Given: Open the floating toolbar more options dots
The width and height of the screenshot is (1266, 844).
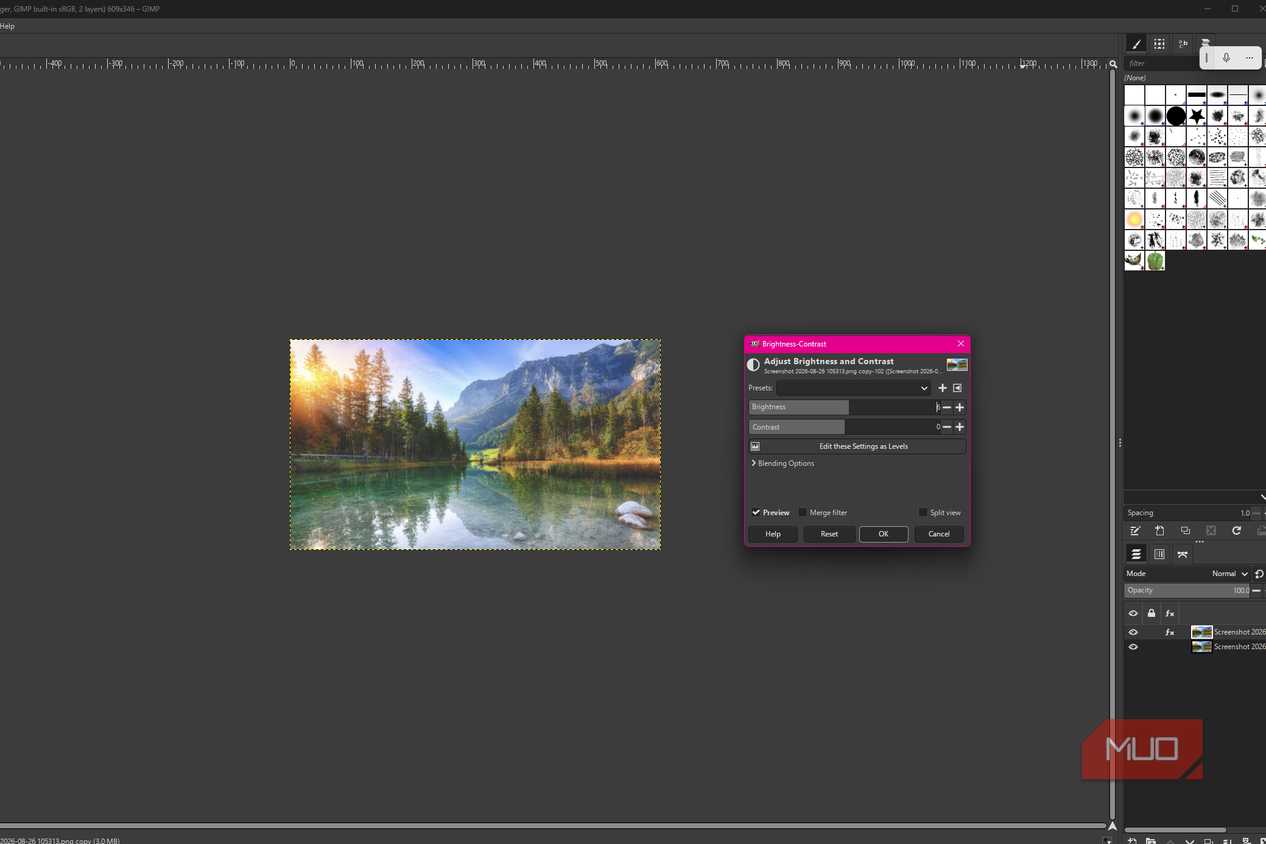Looking at the screenshot, I should [1249, 58].
